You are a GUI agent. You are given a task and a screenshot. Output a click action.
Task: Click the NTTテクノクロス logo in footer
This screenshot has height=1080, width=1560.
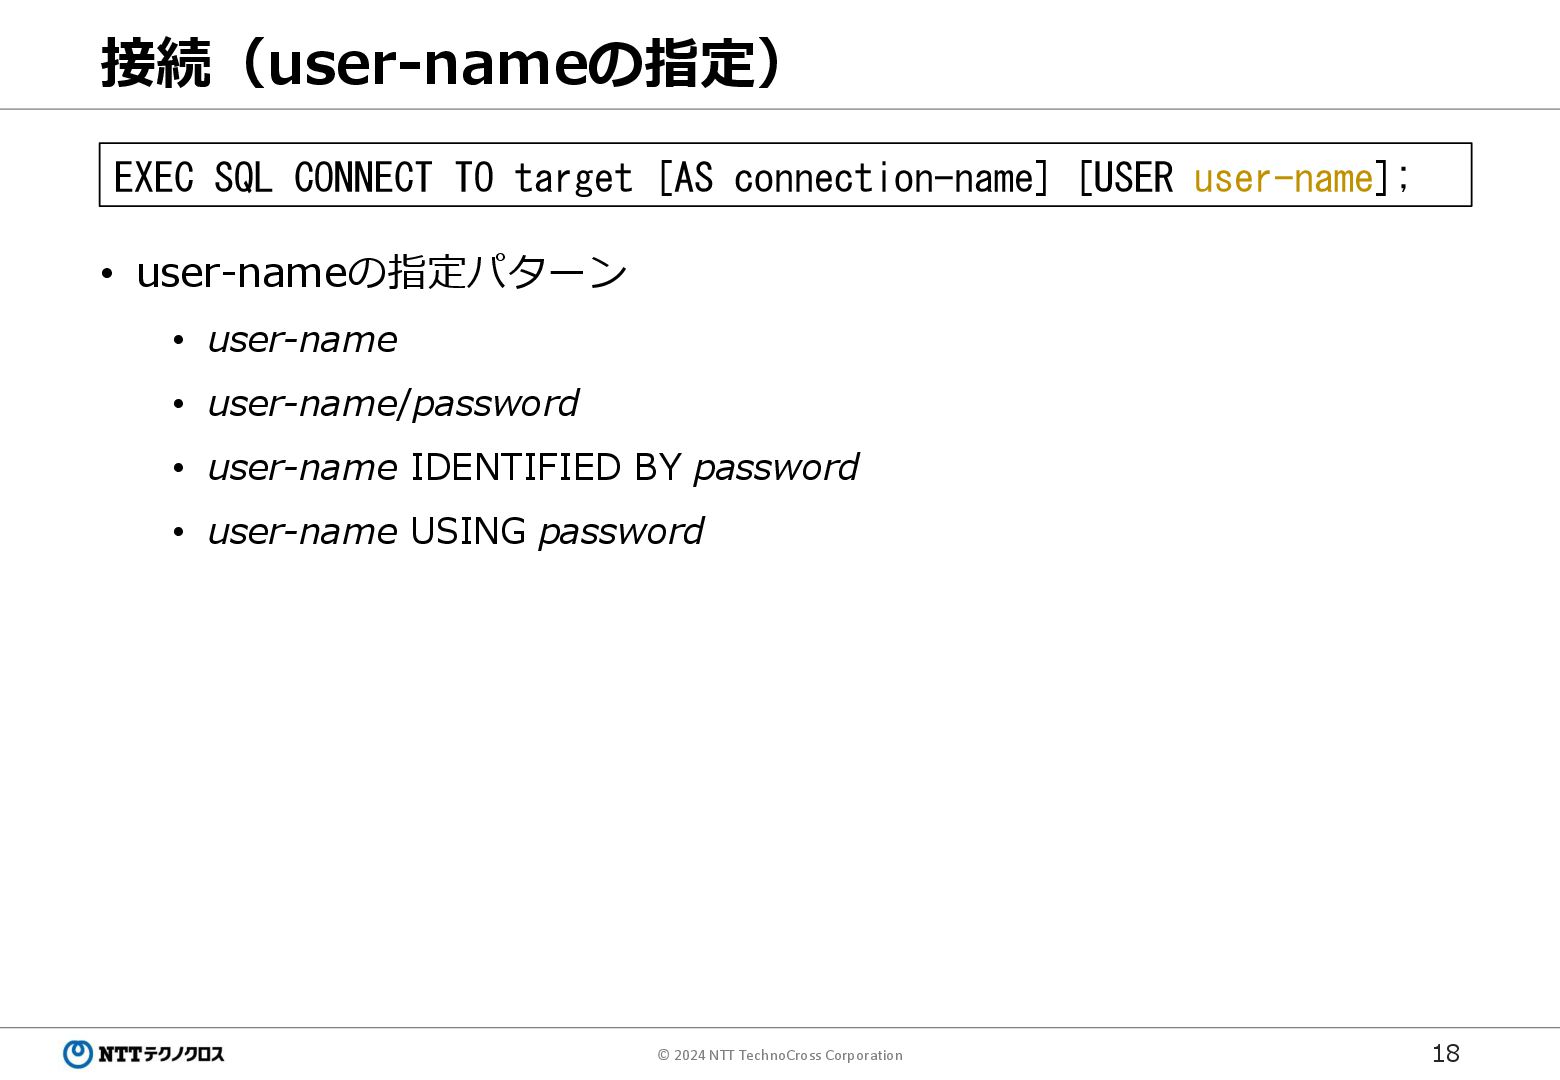pos(144,1054)
